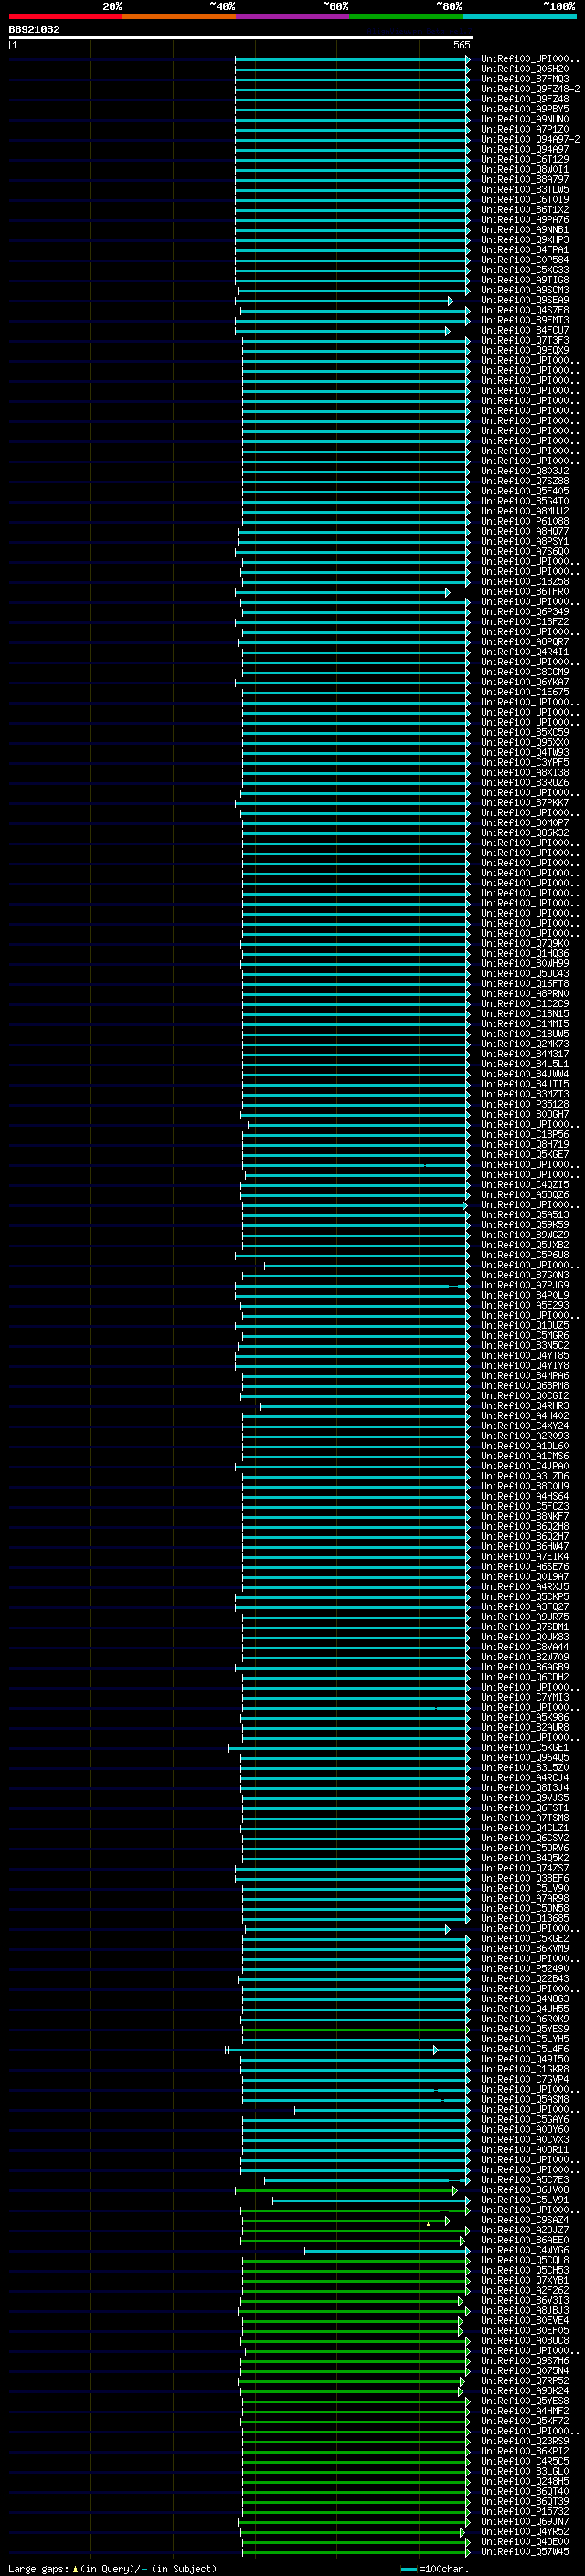Select hit label UniRef100_A5E293
Viewport: 585px width, 2576px height.
click(524, 1305)
